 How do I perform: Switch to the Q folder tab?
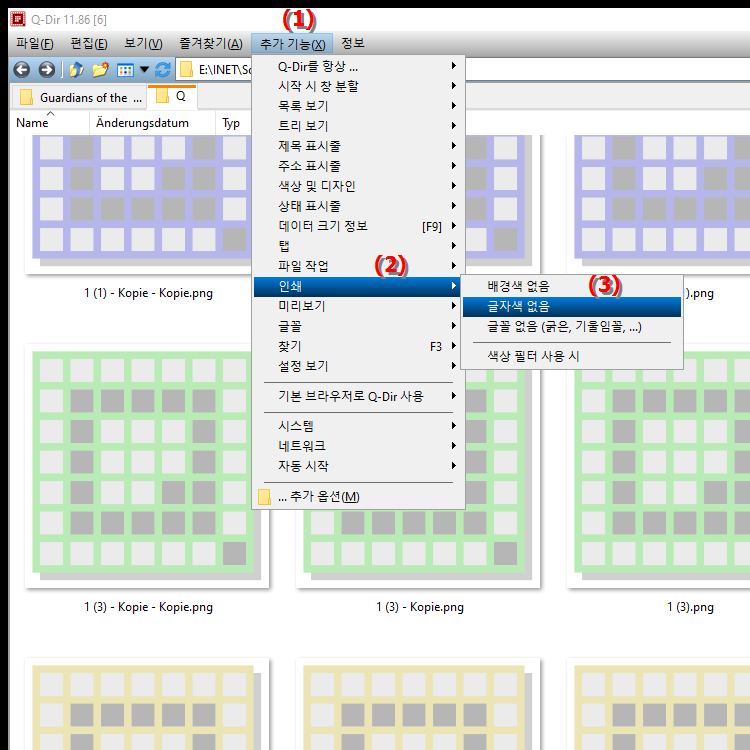(x=172, y=97)
